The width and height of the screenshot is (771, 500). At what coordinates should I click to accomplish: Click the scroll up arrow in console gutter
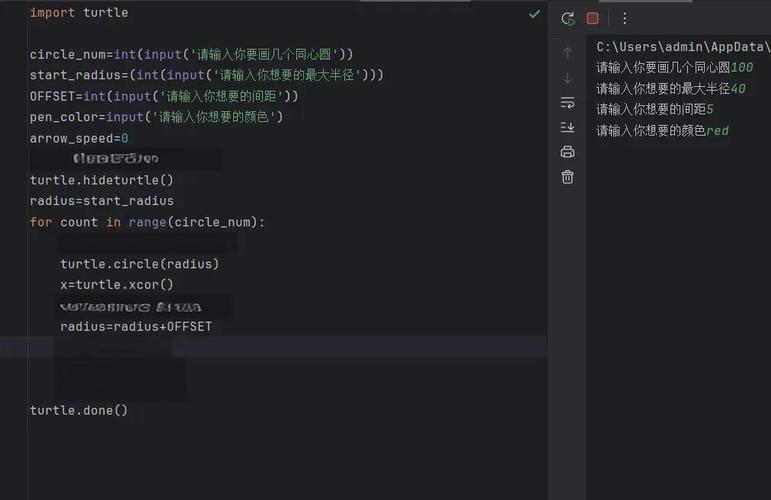[567, 52]
